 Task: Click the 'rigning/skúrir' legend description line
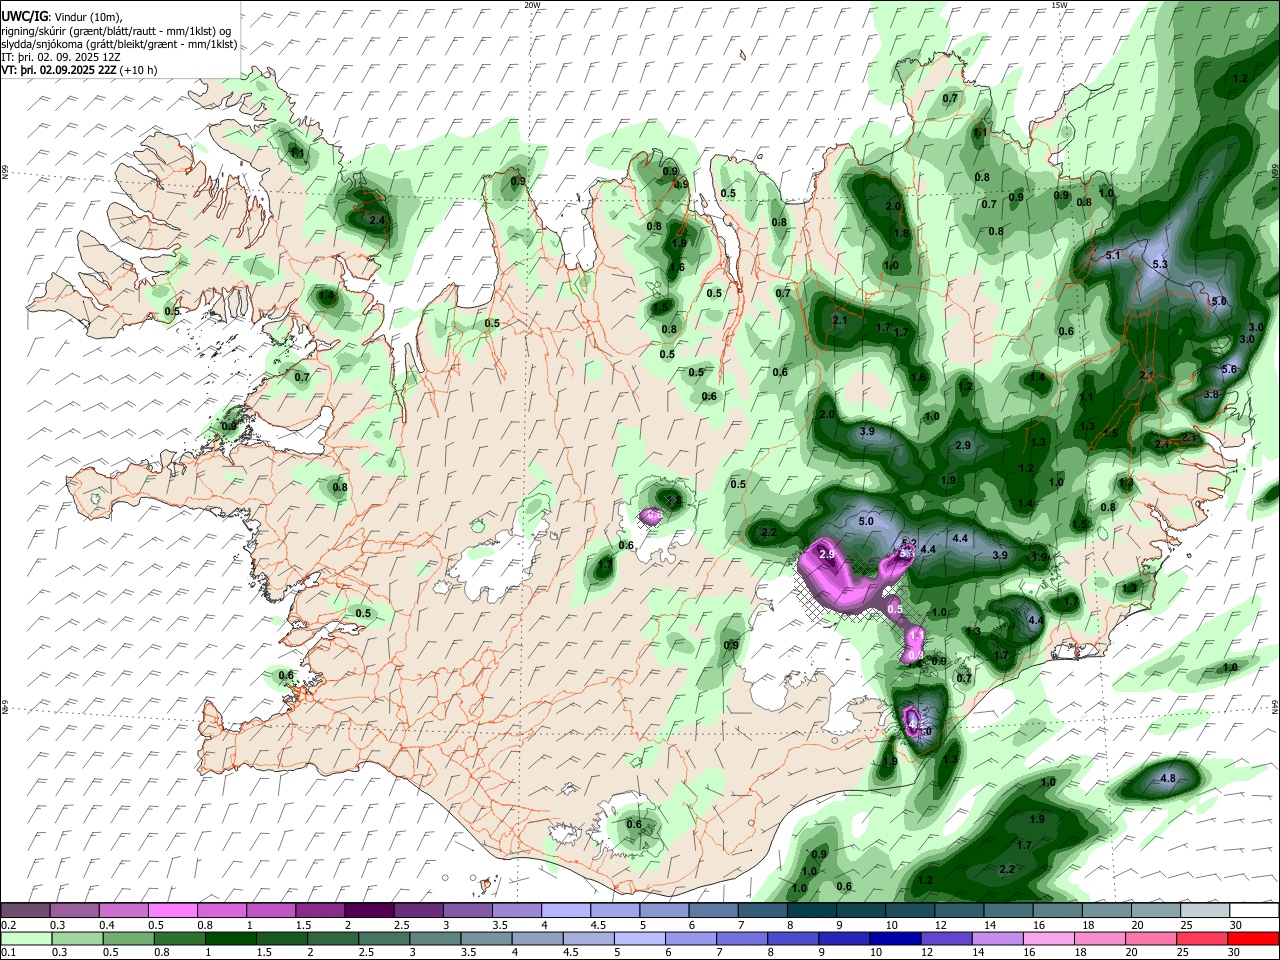point(118,31)
